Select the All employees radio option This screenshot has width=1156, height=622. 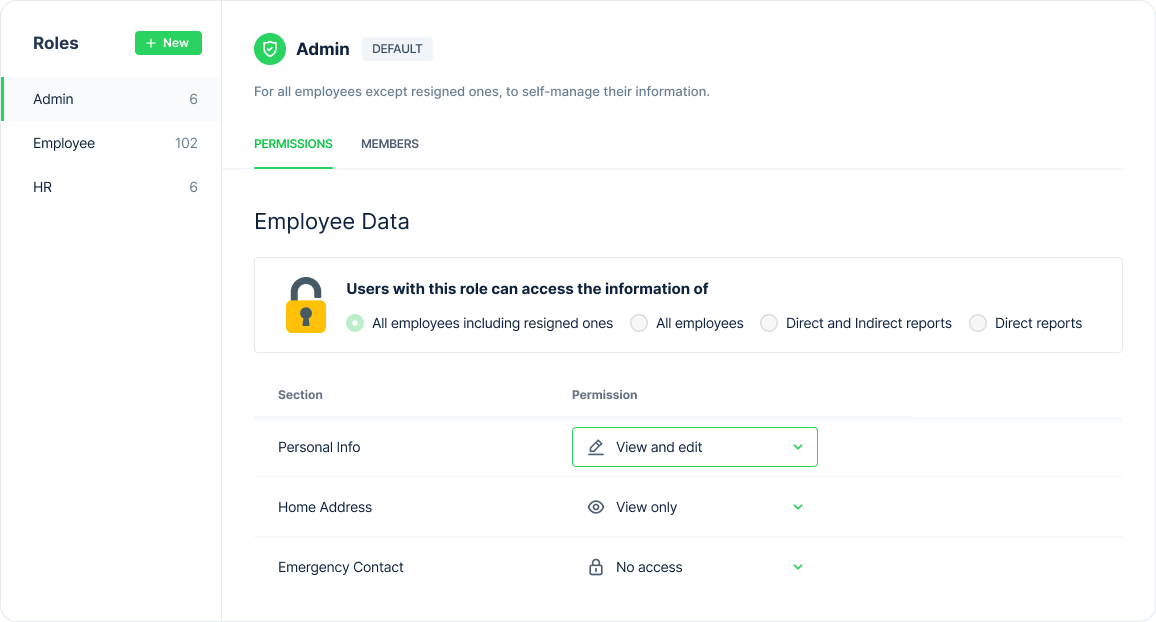(638, 323)
